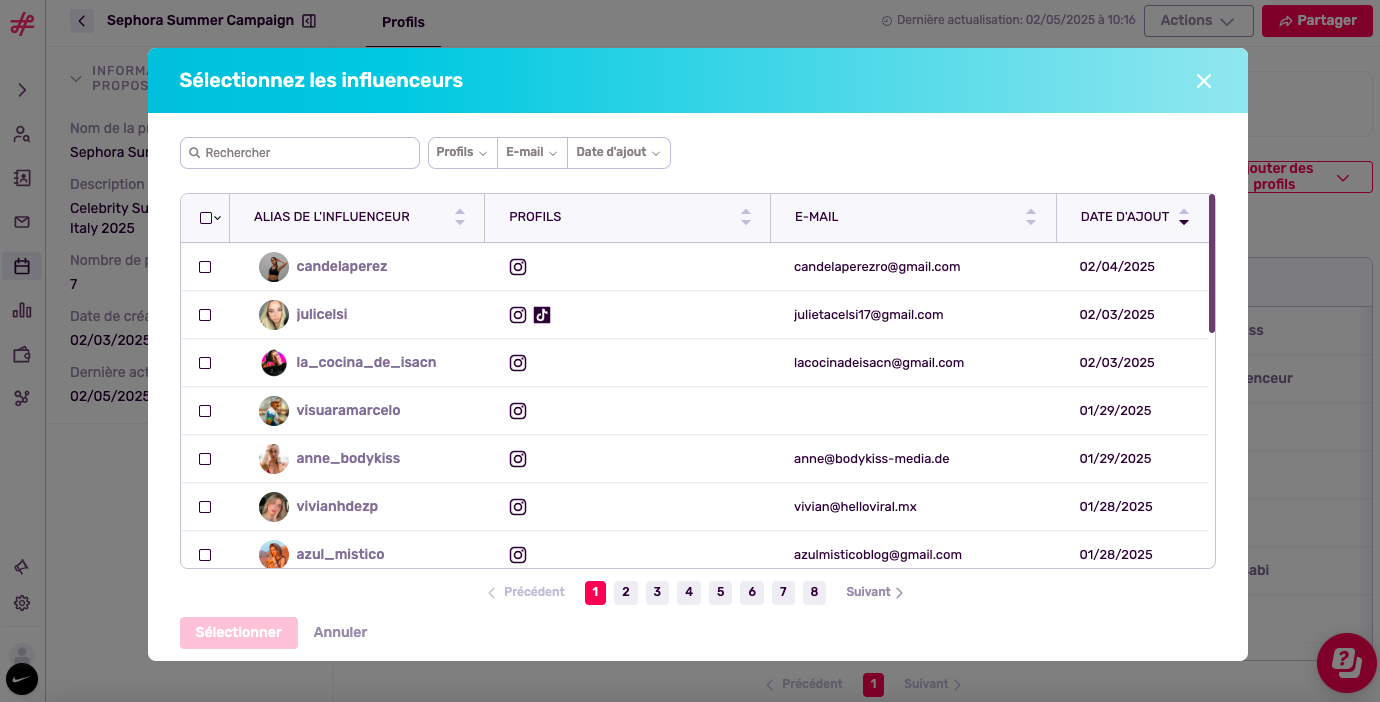
Task: Click azul_mistico Instagram icon
Action: coord(518,555)
